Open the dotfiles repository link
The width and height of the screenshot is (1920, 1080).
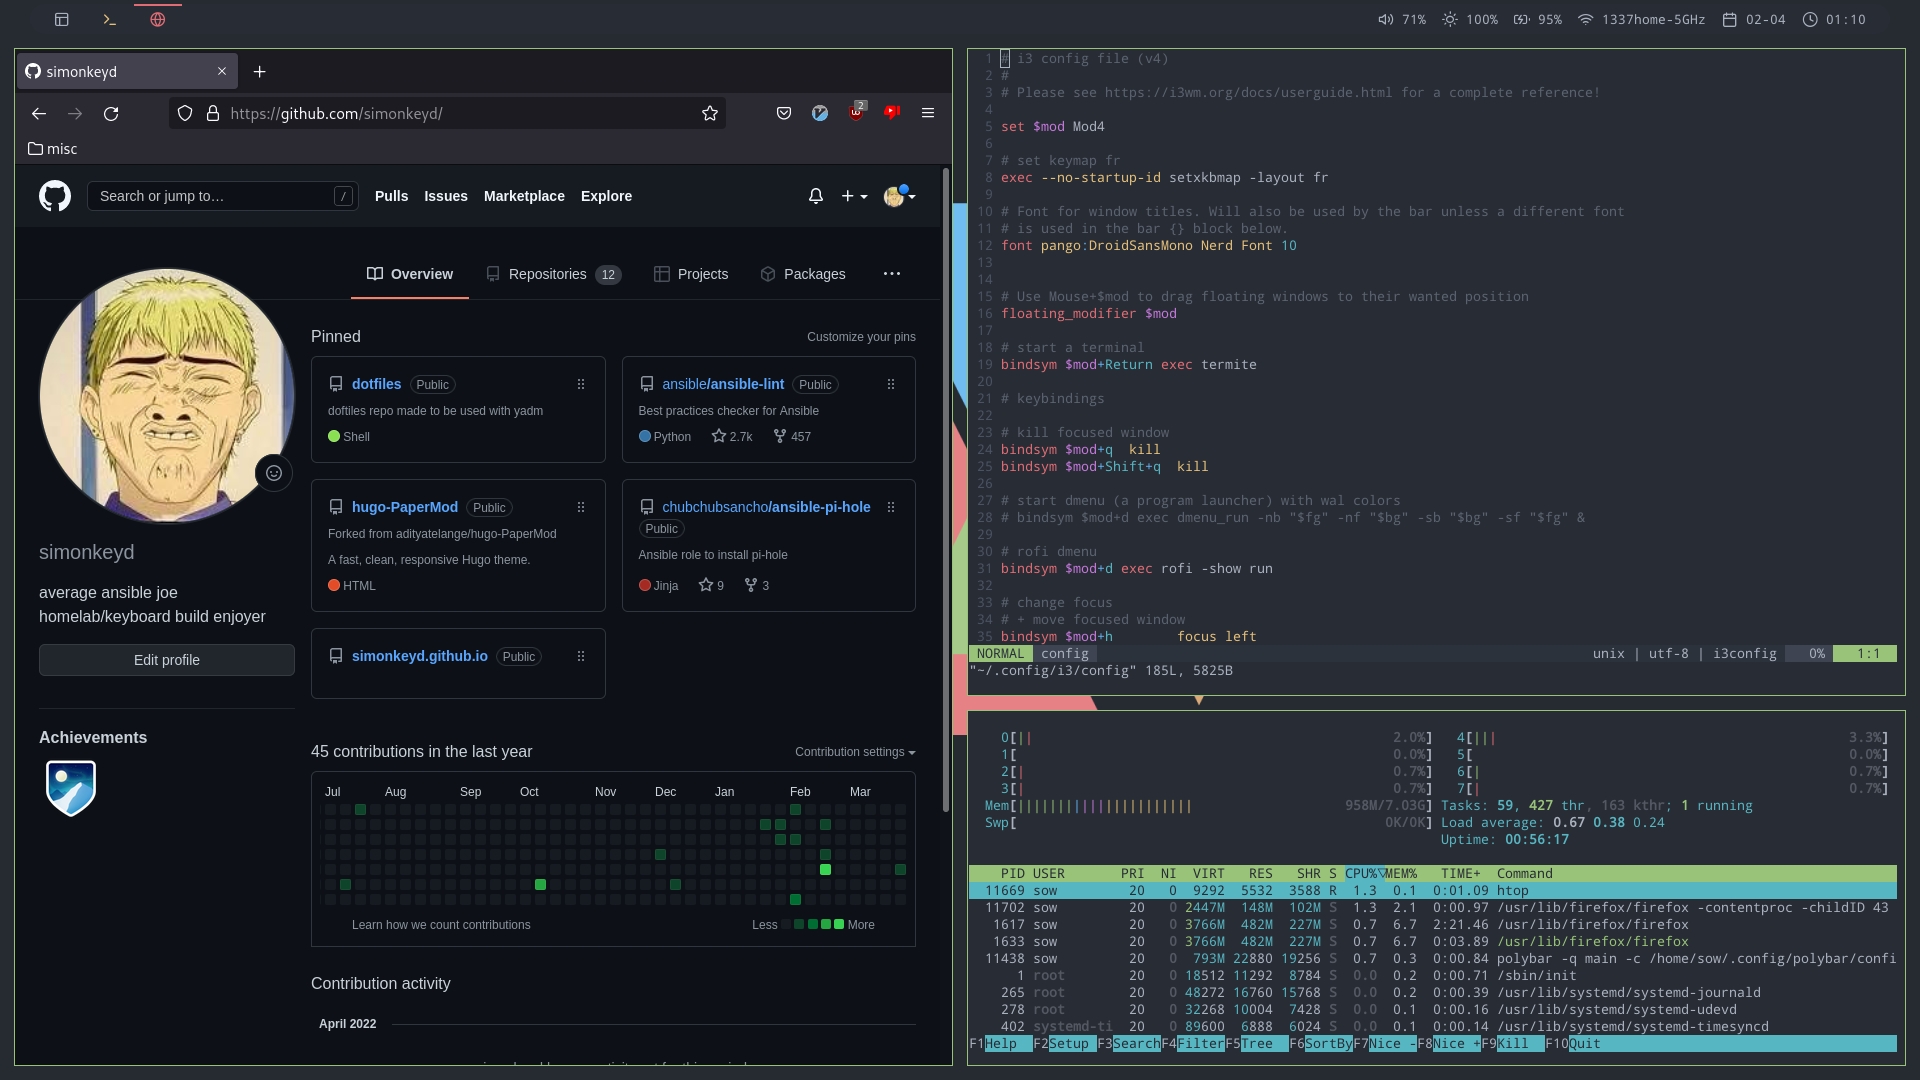click(376, 384)
